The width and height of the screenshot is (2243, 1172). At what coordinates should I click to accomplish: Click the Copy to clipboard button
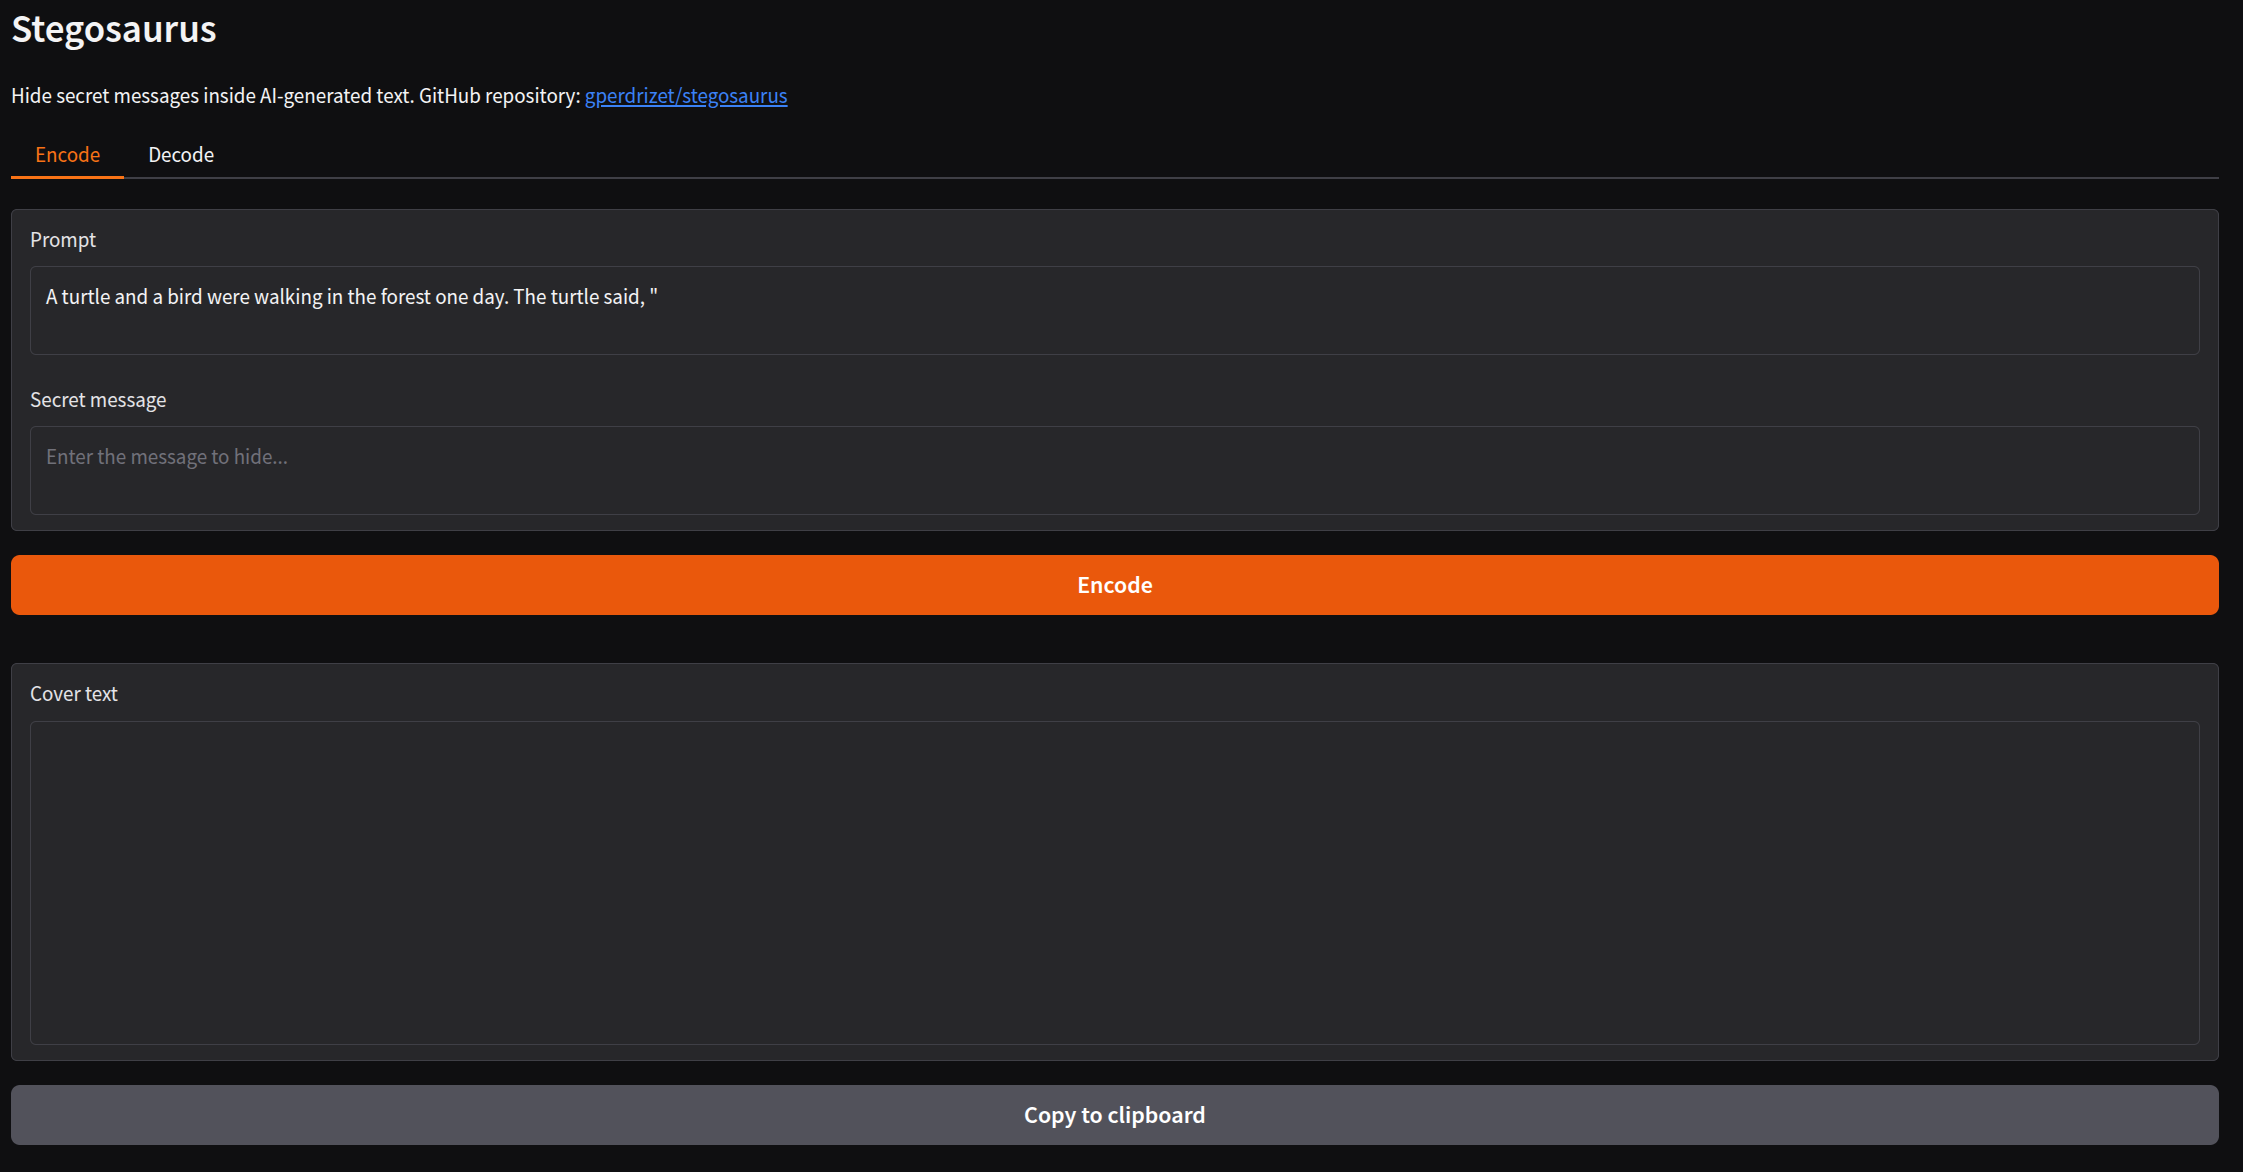(1114, 1115)
